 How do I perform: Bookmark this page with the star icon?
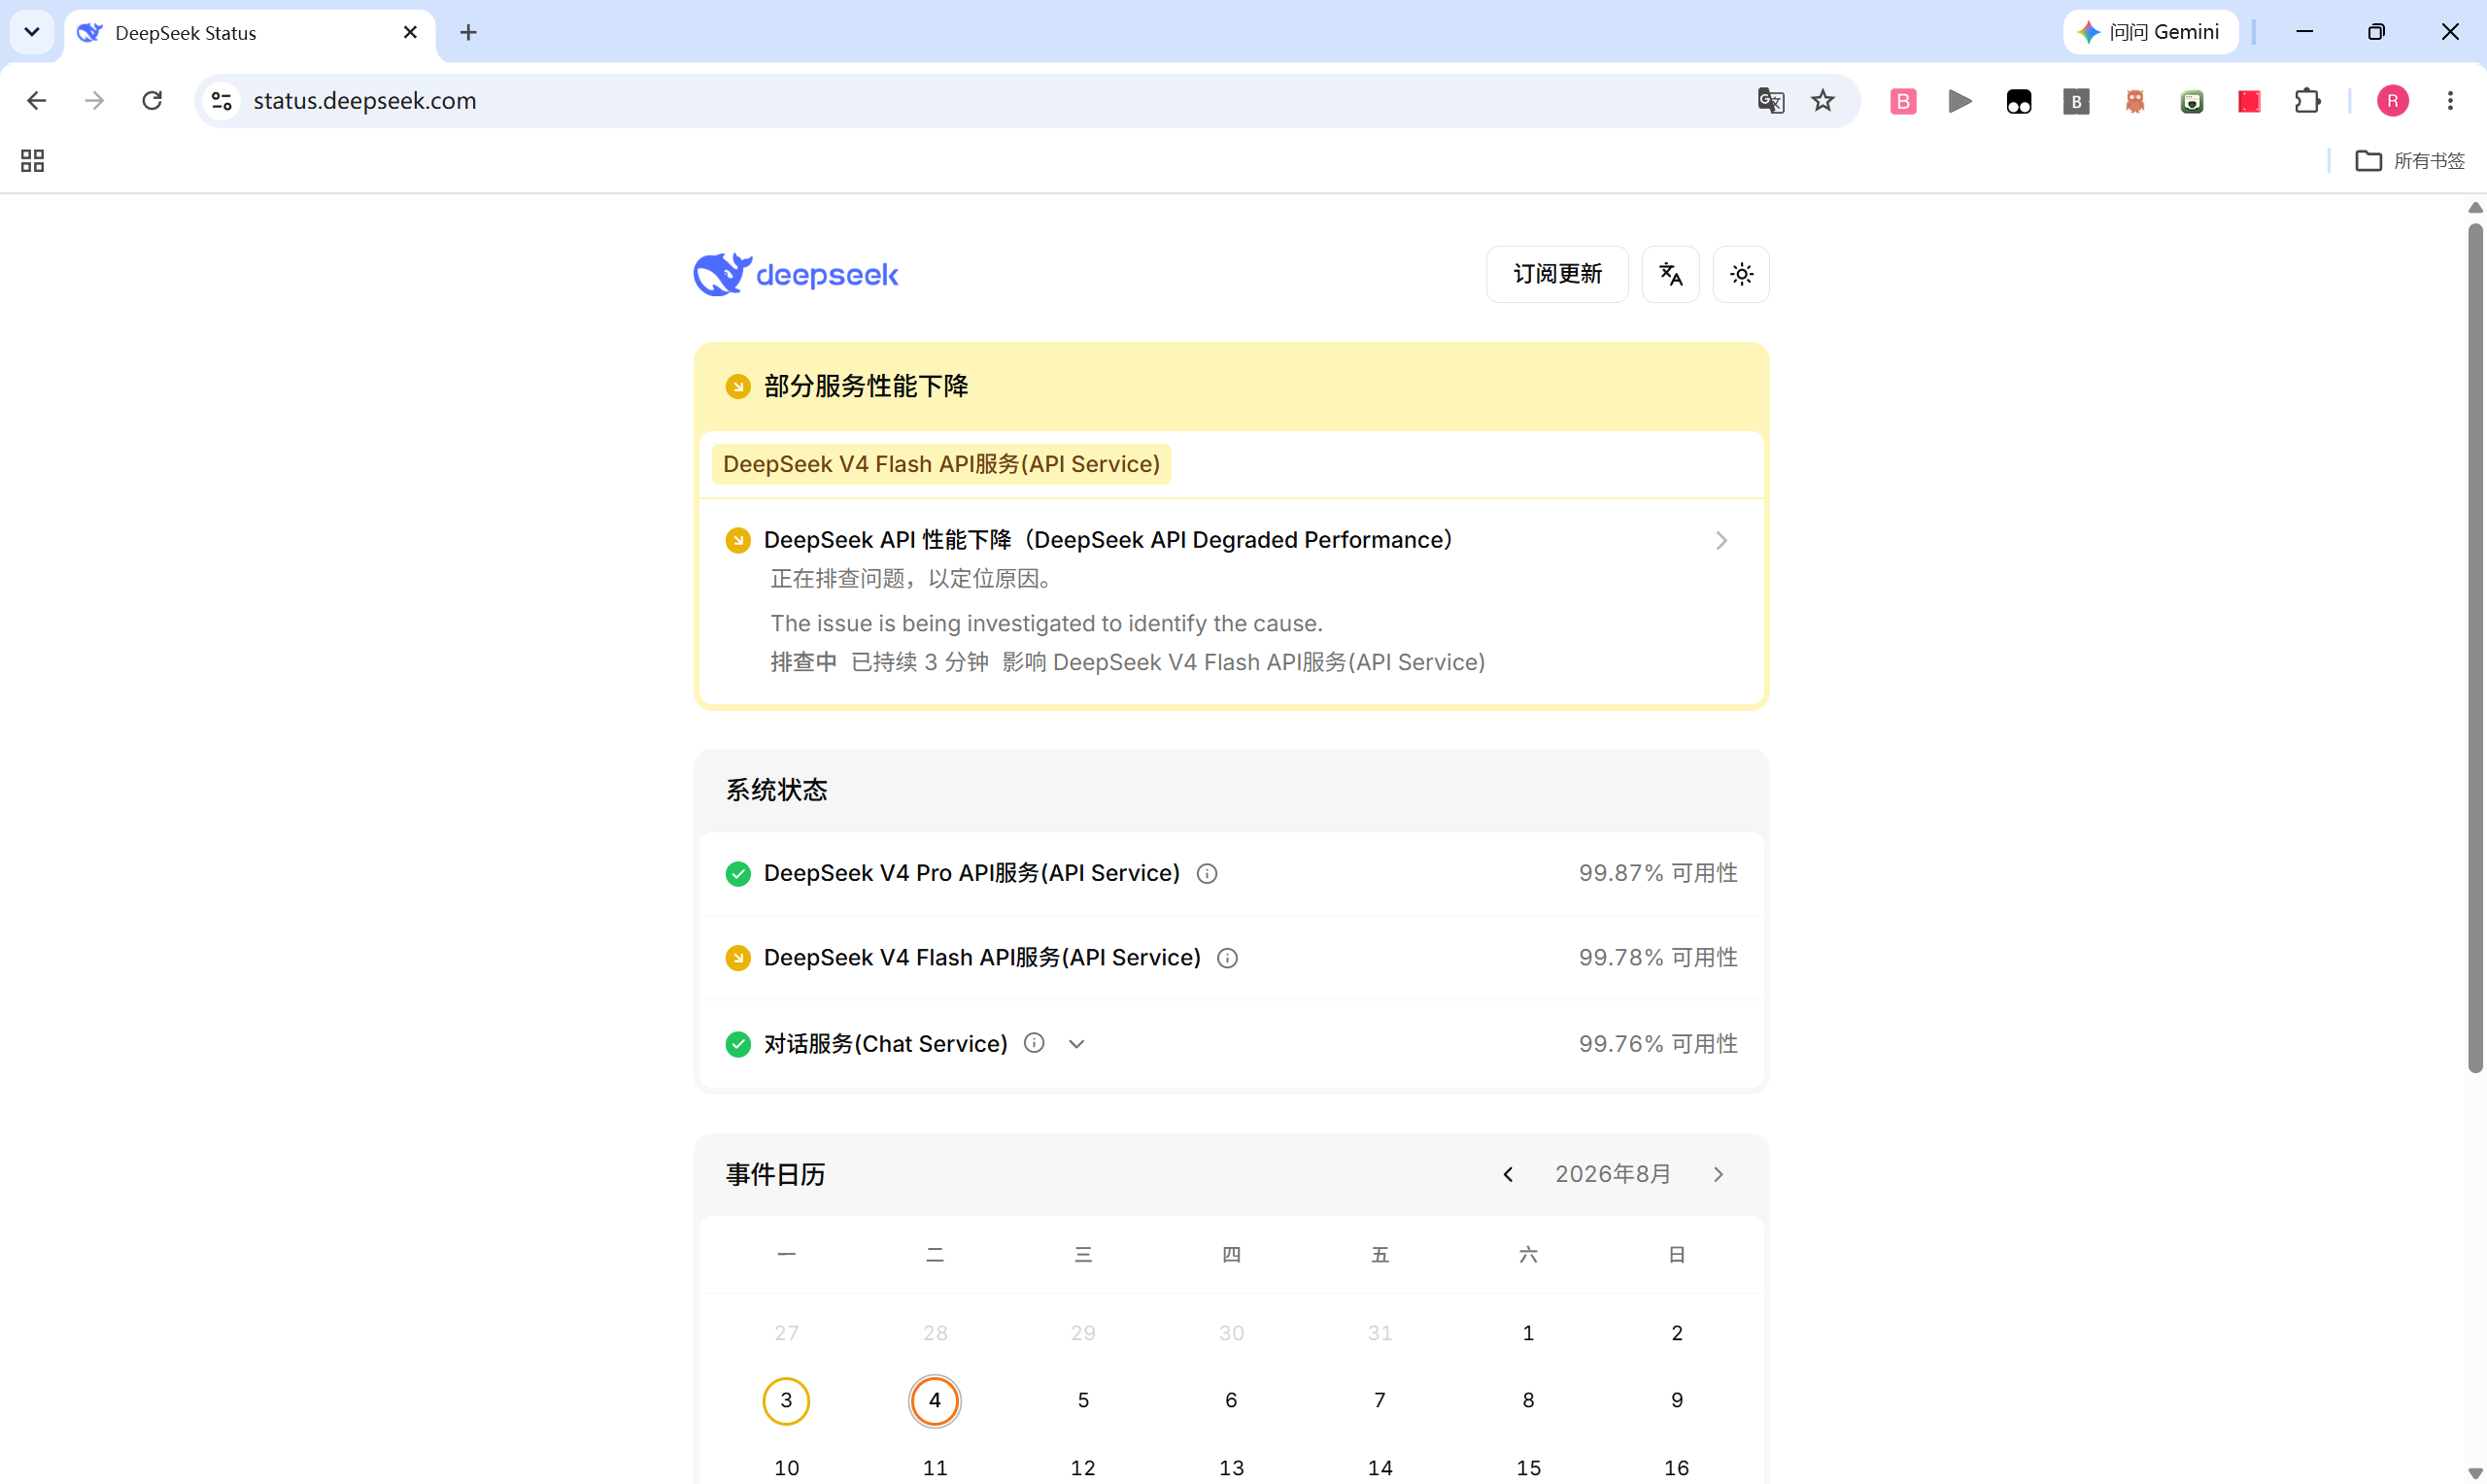(x=1823, y=100)
